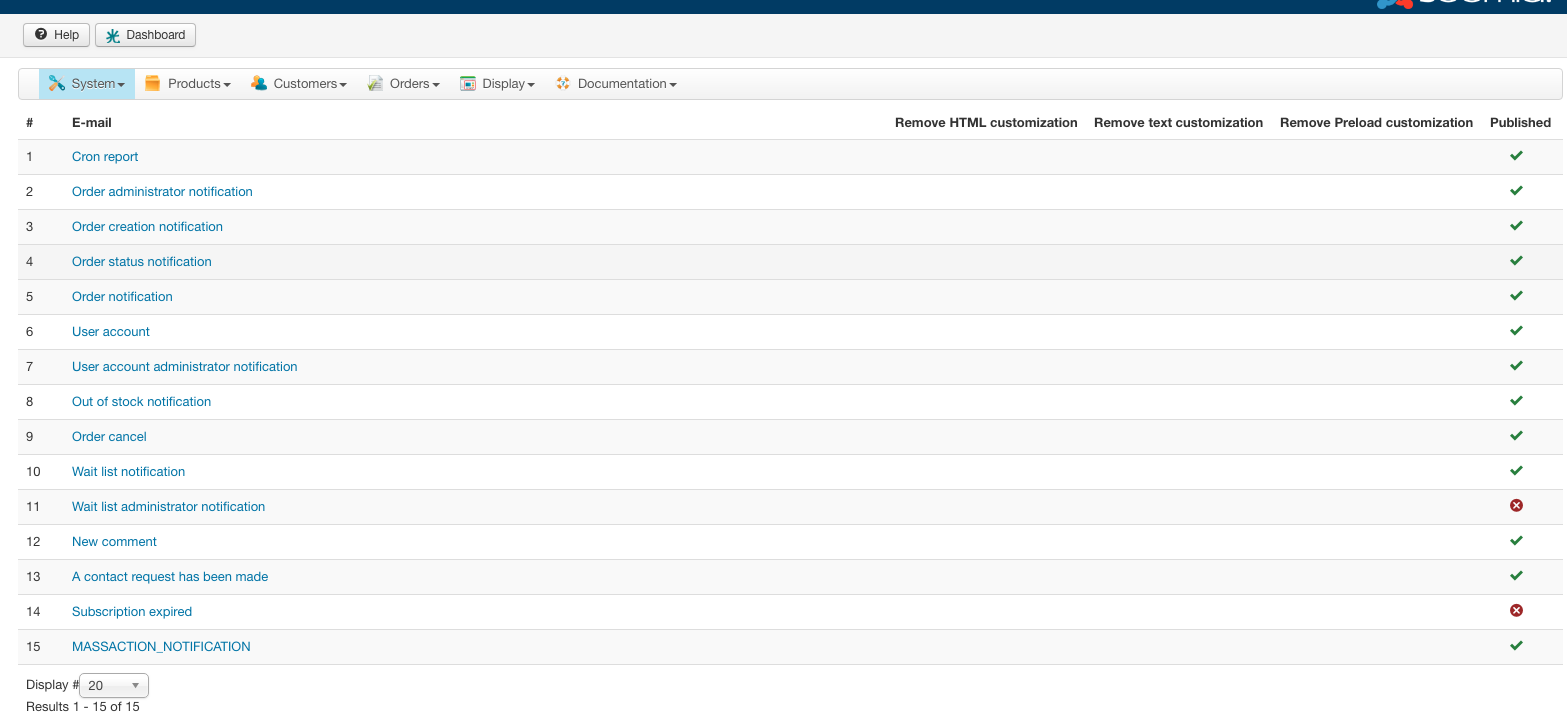This screenshot has width=1567, height=727.
Task: Click the Published column header
Action: 1520,123
